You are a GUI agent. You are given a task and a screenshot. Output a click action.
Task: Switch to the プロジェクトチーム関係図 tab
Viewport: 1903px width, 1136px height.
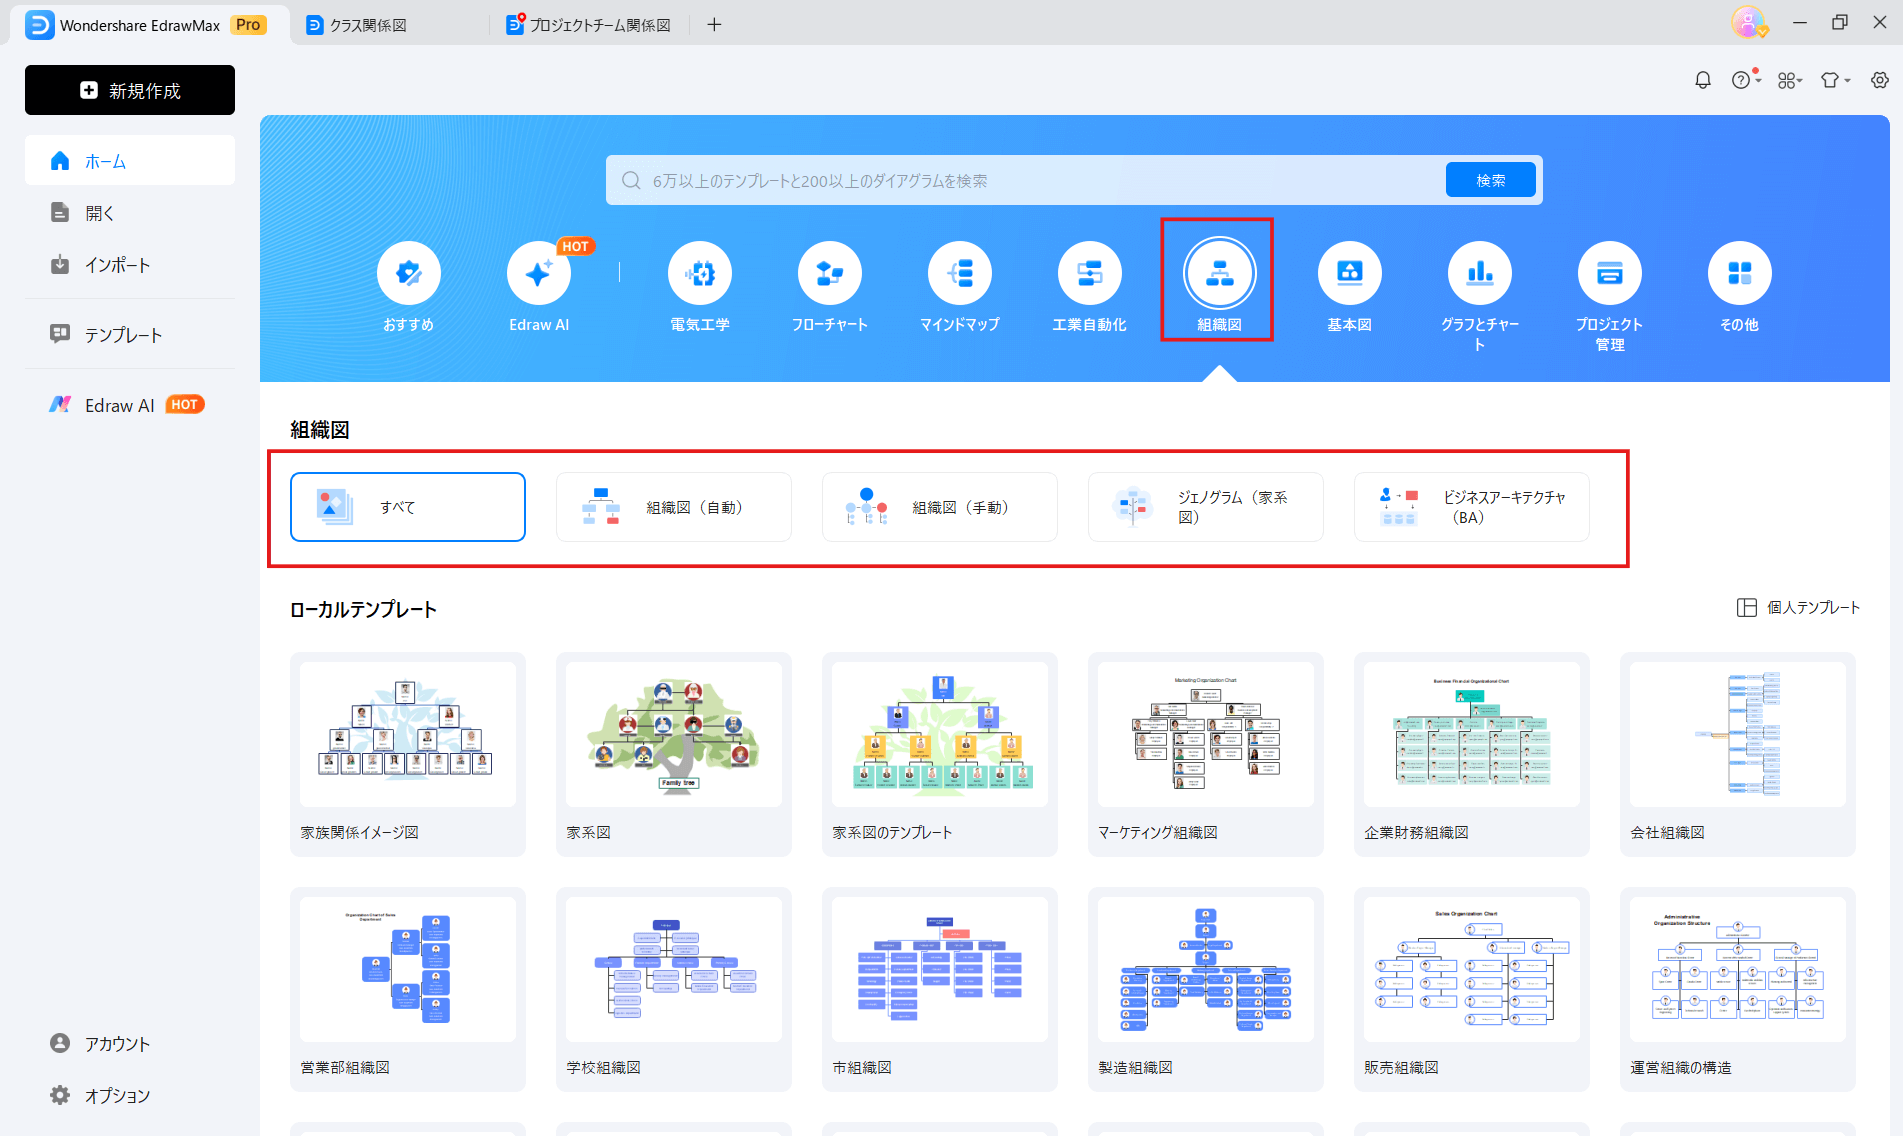point(590,25)
